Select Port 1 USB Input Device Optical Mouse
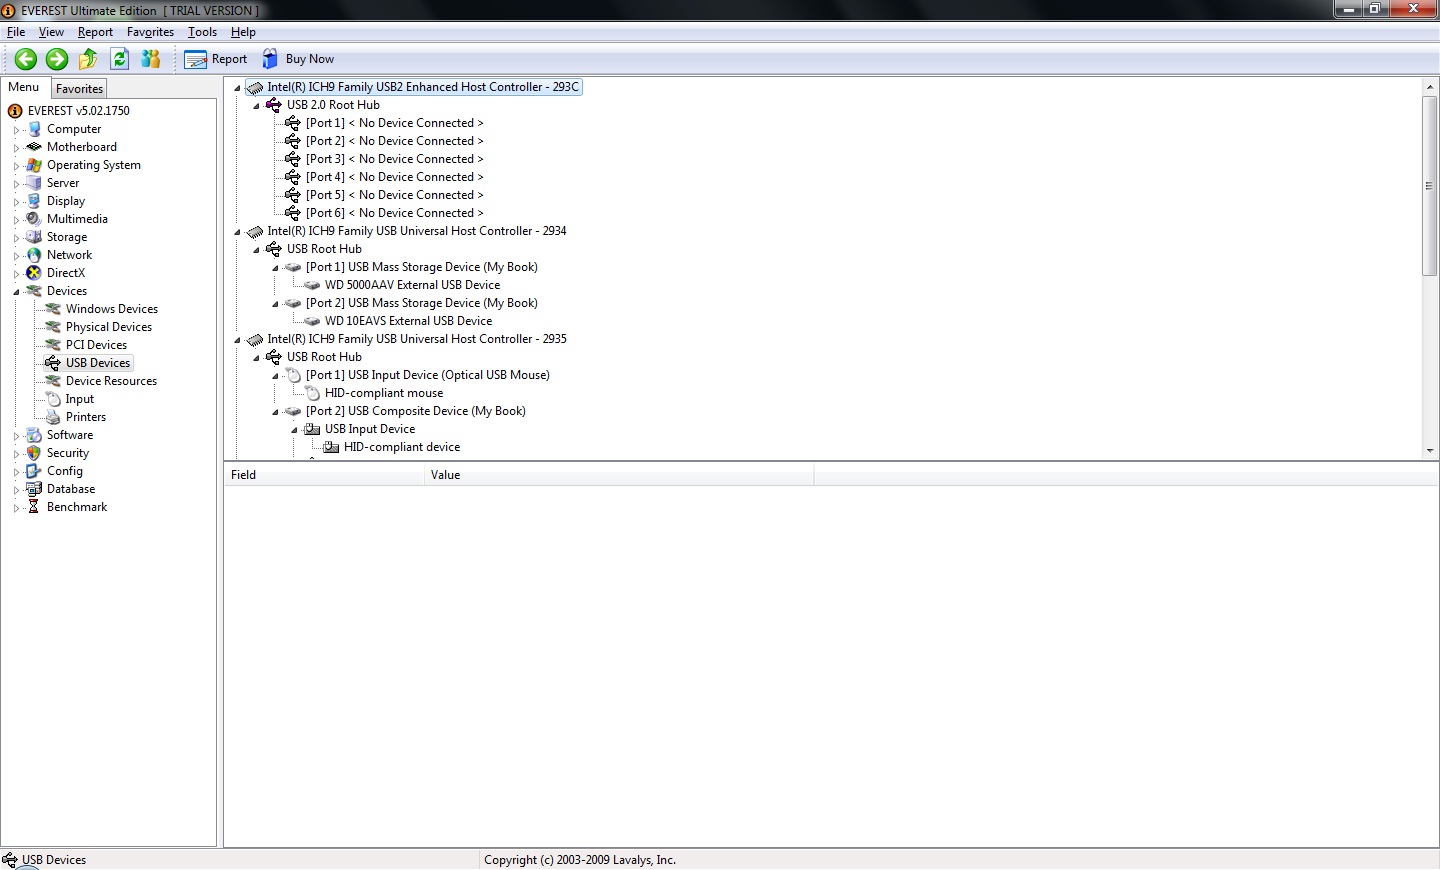Screen dimensions: 1440x870 pyautogui.click(x=428, y=375)
